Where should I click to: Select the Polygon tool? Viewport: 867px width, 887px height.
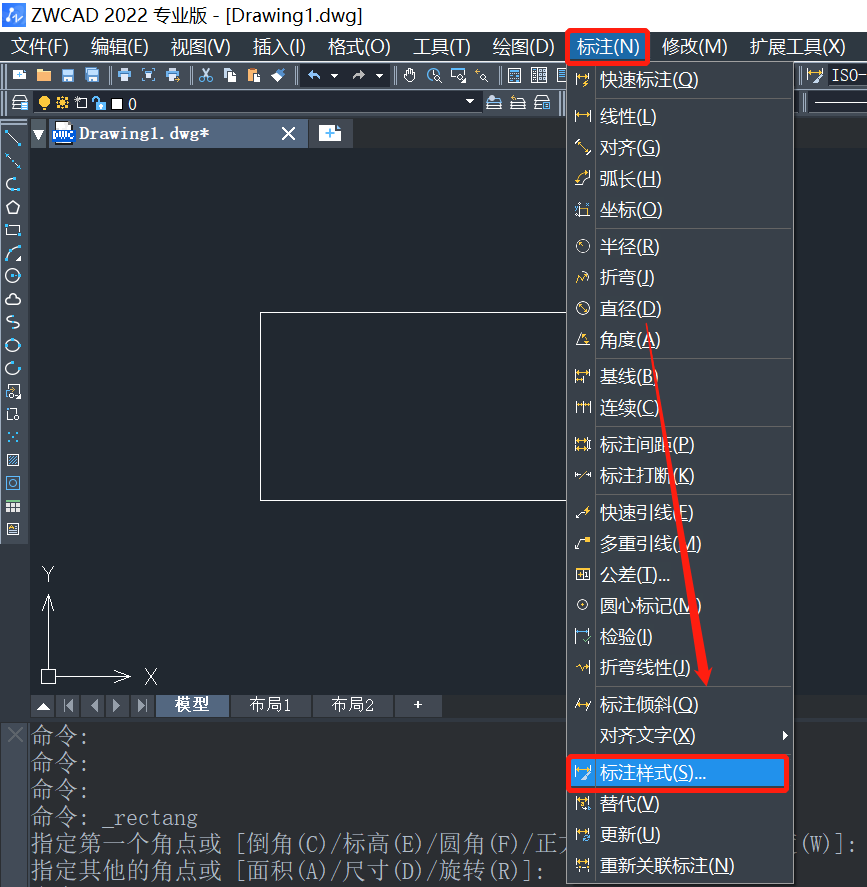[13, 208]
